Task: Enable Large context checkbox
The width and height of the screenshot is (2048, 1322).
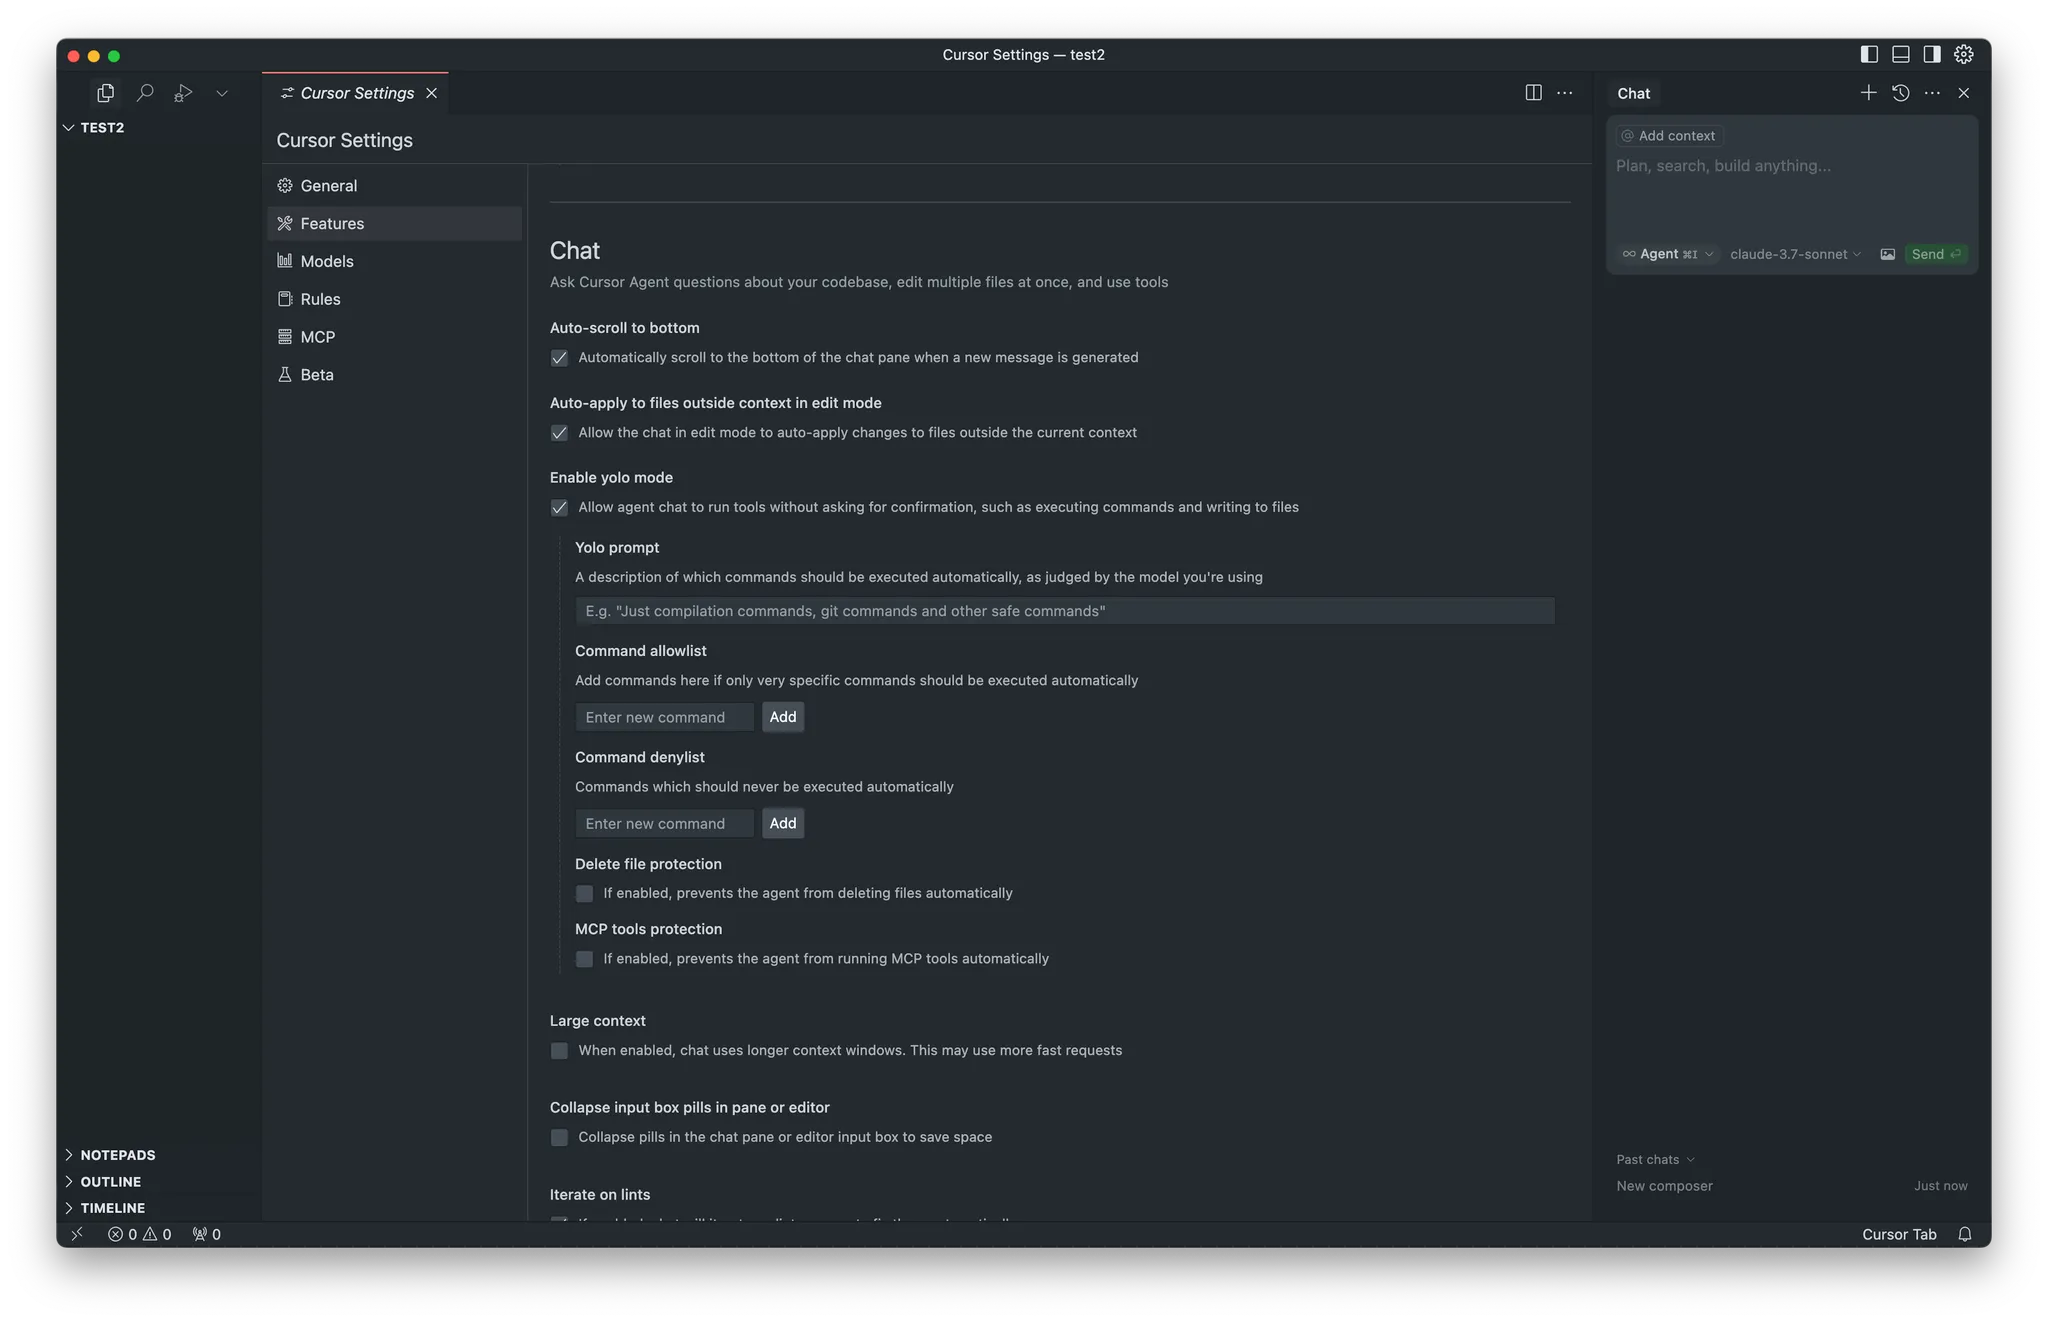Action: coord(559,1051)
